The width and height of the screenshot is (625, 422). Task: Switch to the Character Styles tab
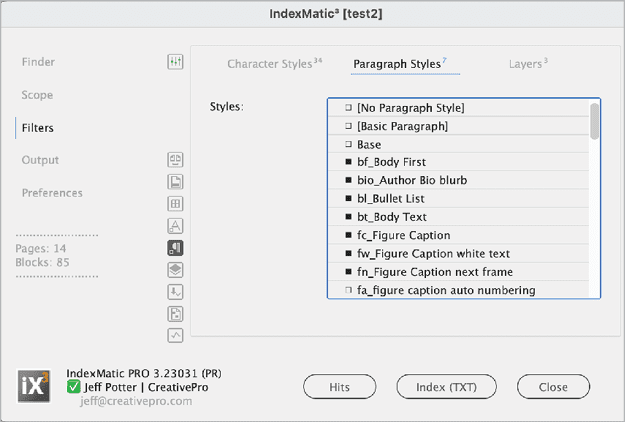[x=274, y=64]
